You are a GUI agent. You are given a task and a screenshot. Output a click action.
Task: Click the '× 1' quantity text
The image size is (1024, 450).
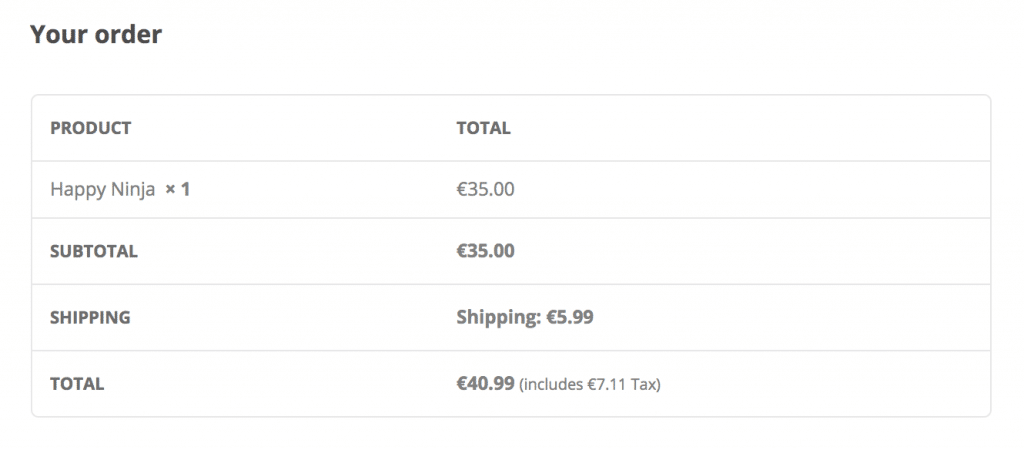tap(178, 190)
